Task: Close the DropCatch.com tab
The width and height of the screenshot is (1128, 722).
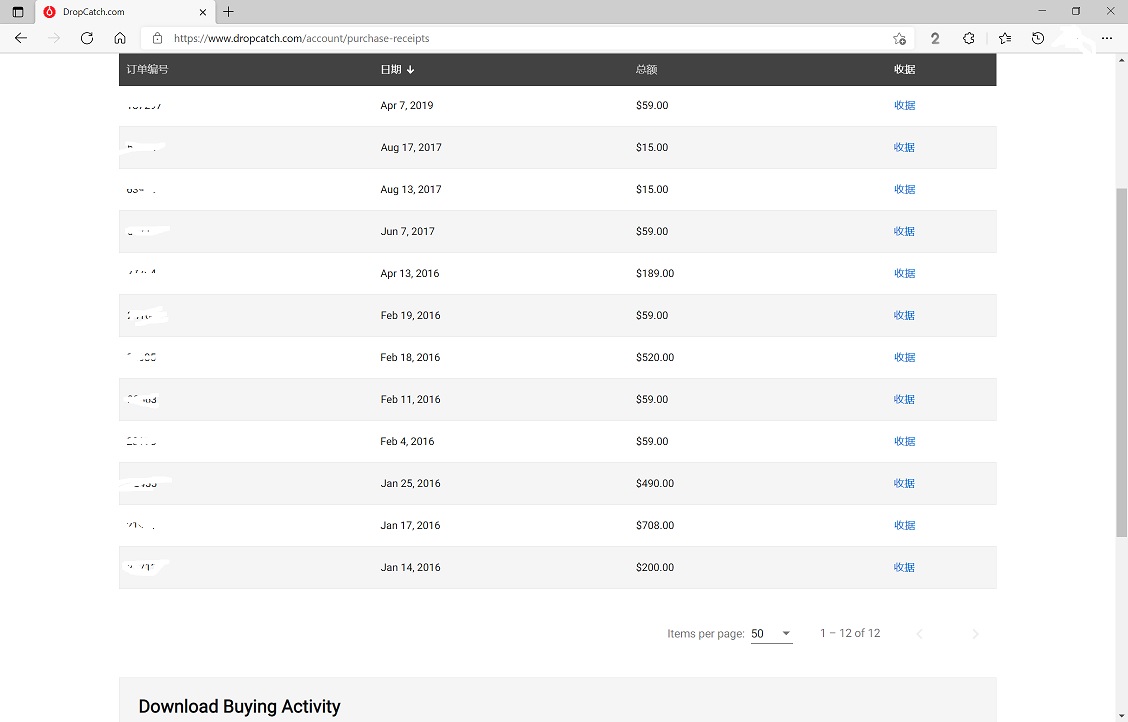Action: pyautogui.click(x=203, y=12)
